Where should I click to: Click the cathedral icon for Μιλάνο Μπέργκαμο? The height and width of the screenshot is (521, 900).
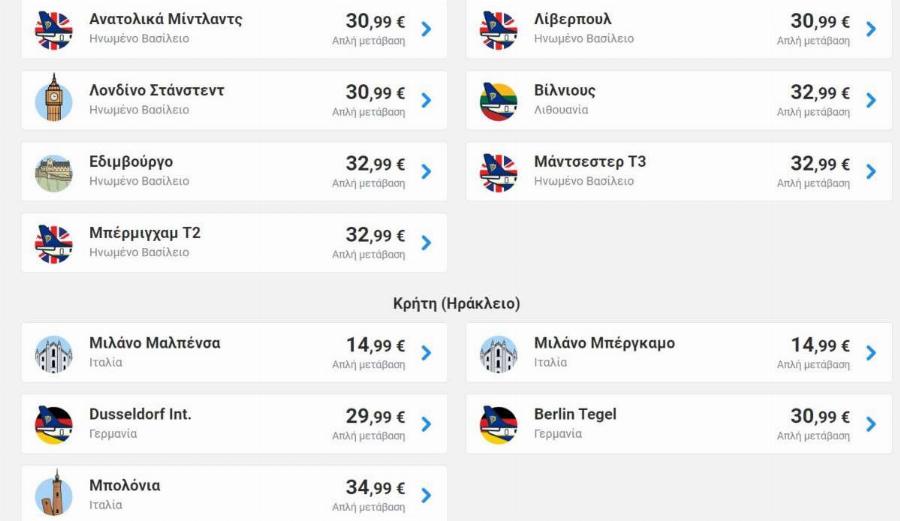coord(498,353)
